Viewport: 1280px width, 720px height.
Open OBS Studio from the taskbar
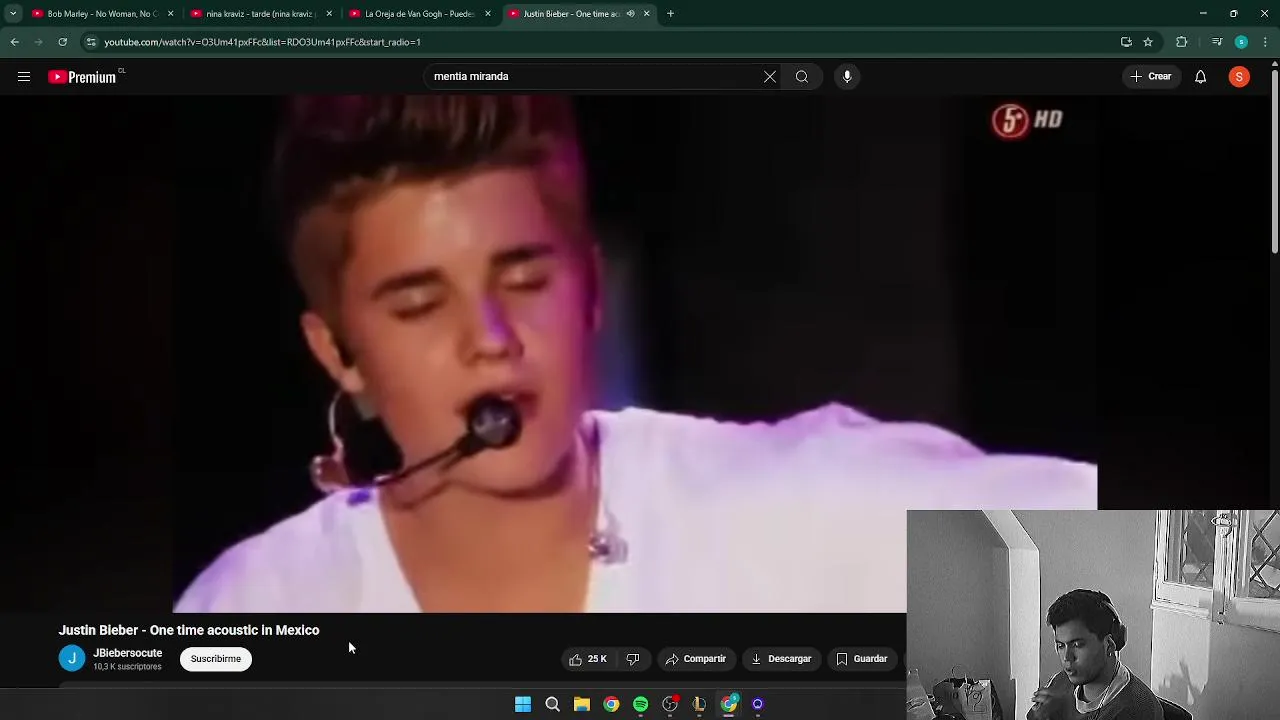(x=670, y=704)
